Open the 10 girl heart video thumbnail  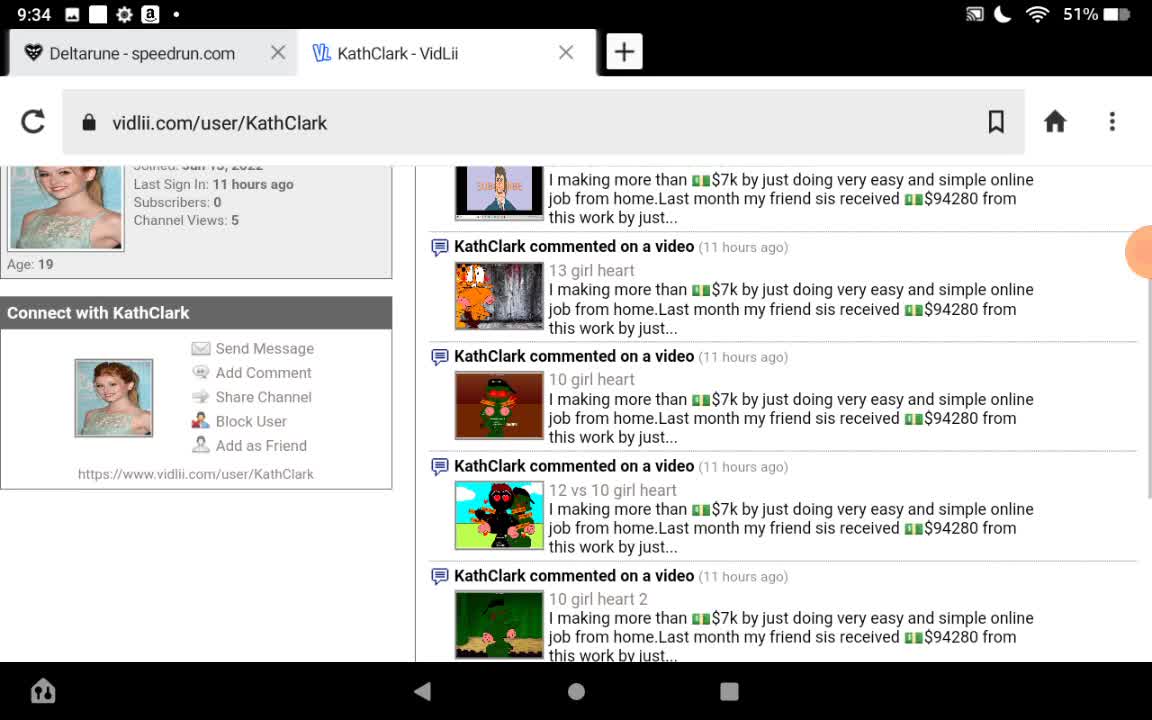tap(499, 405)
